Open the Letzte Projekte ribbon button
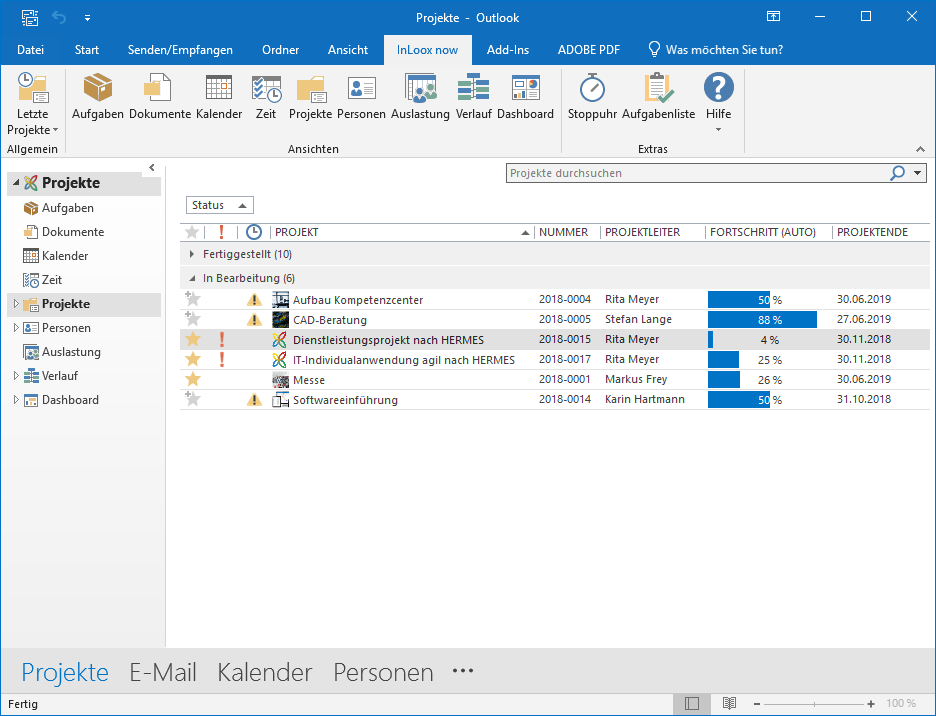Viewport: 936px width, 716px height. point(32,104)
